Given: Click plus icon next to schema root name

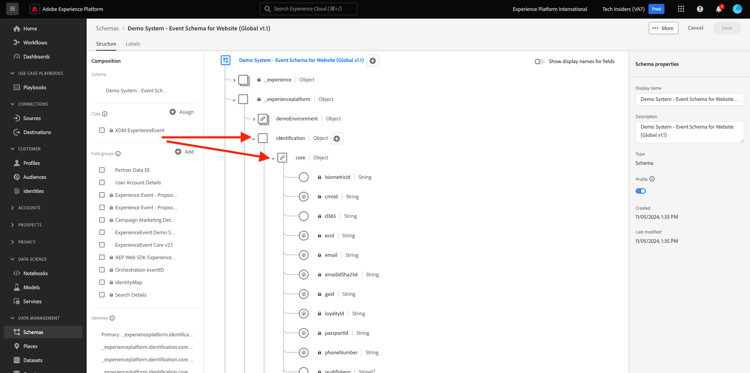Looking at the screenshot, I should (373, 61).
